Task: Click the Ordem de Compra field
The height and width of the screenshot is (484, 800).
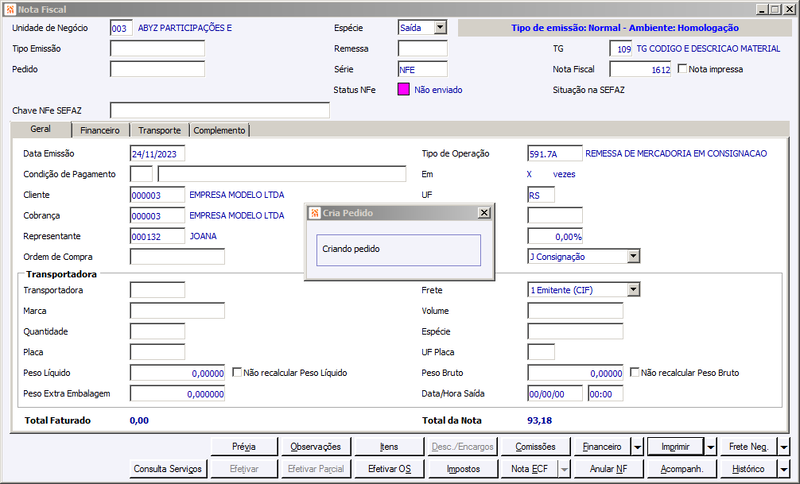Action: point(177,257)
